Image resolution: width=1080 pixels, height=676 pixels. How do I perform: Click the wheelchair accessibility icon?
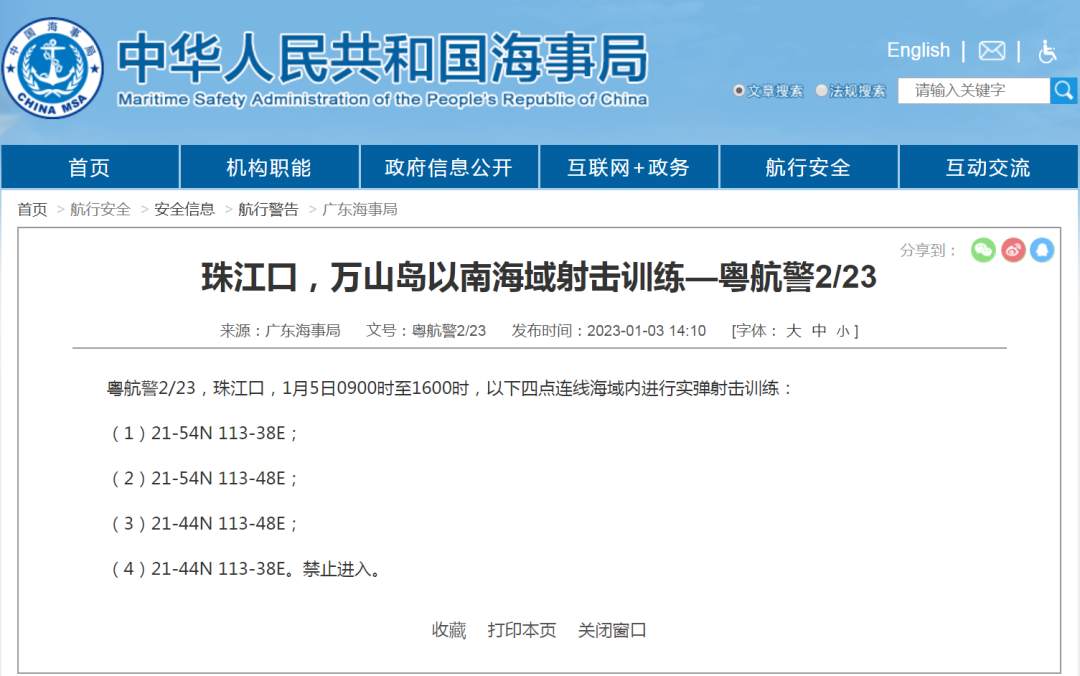click(1047, 51)
